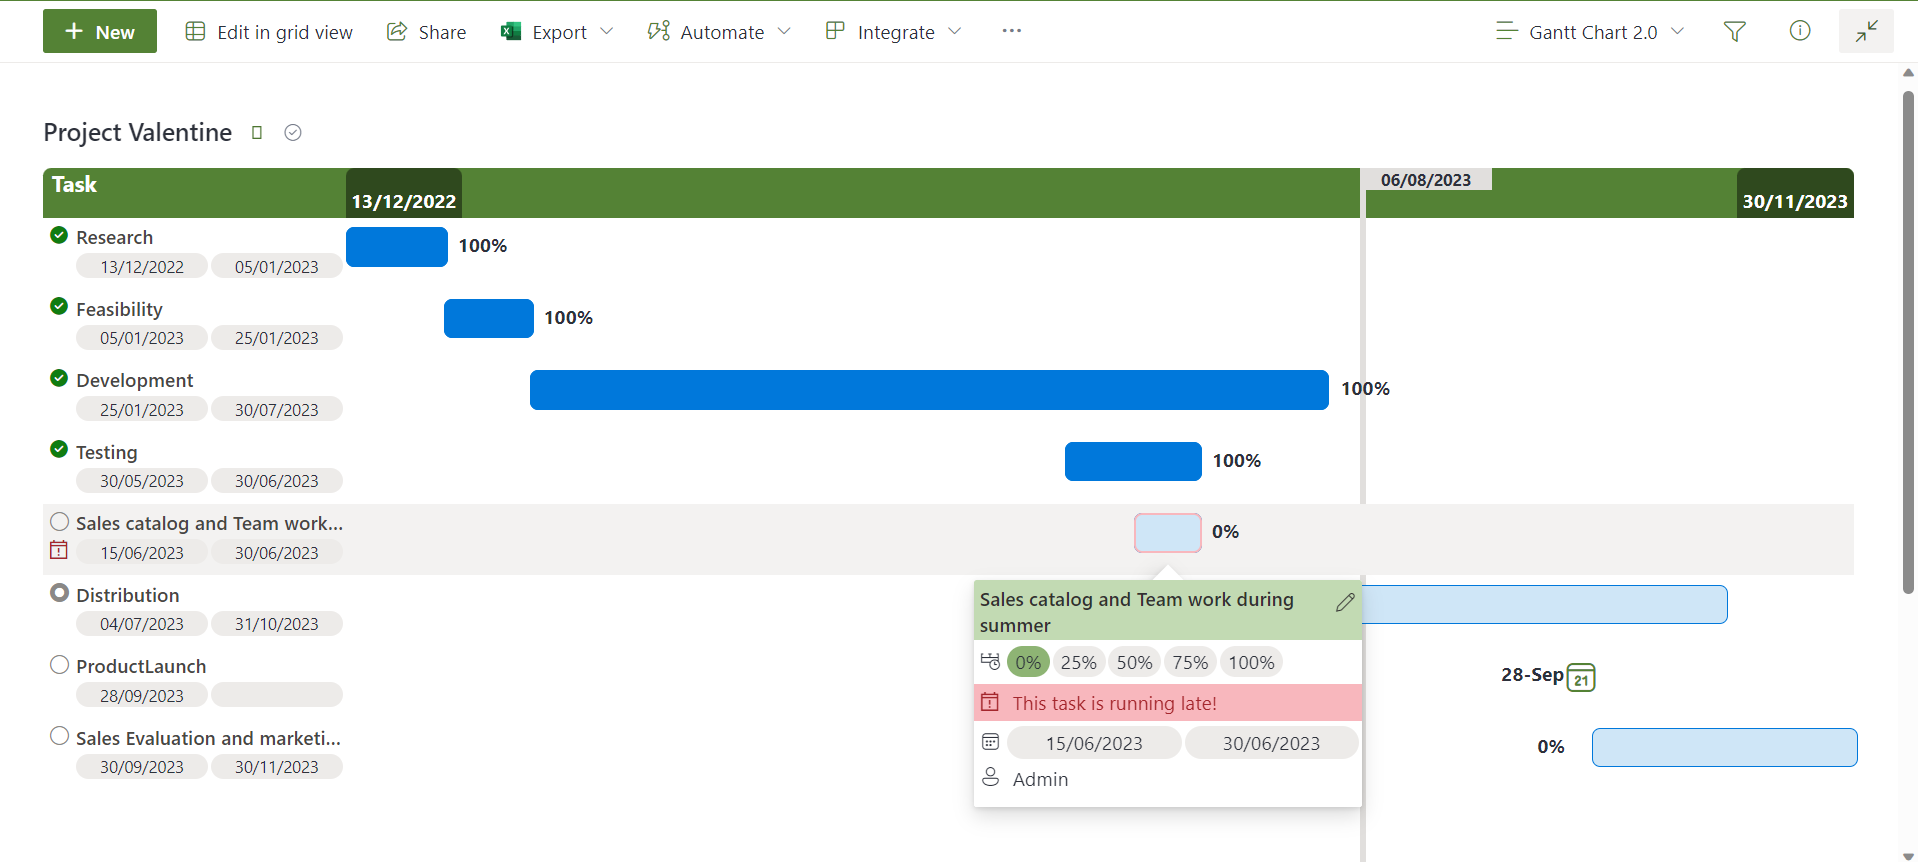
Task: Expand the Integrate dropdown
Action: coord(954,32)
